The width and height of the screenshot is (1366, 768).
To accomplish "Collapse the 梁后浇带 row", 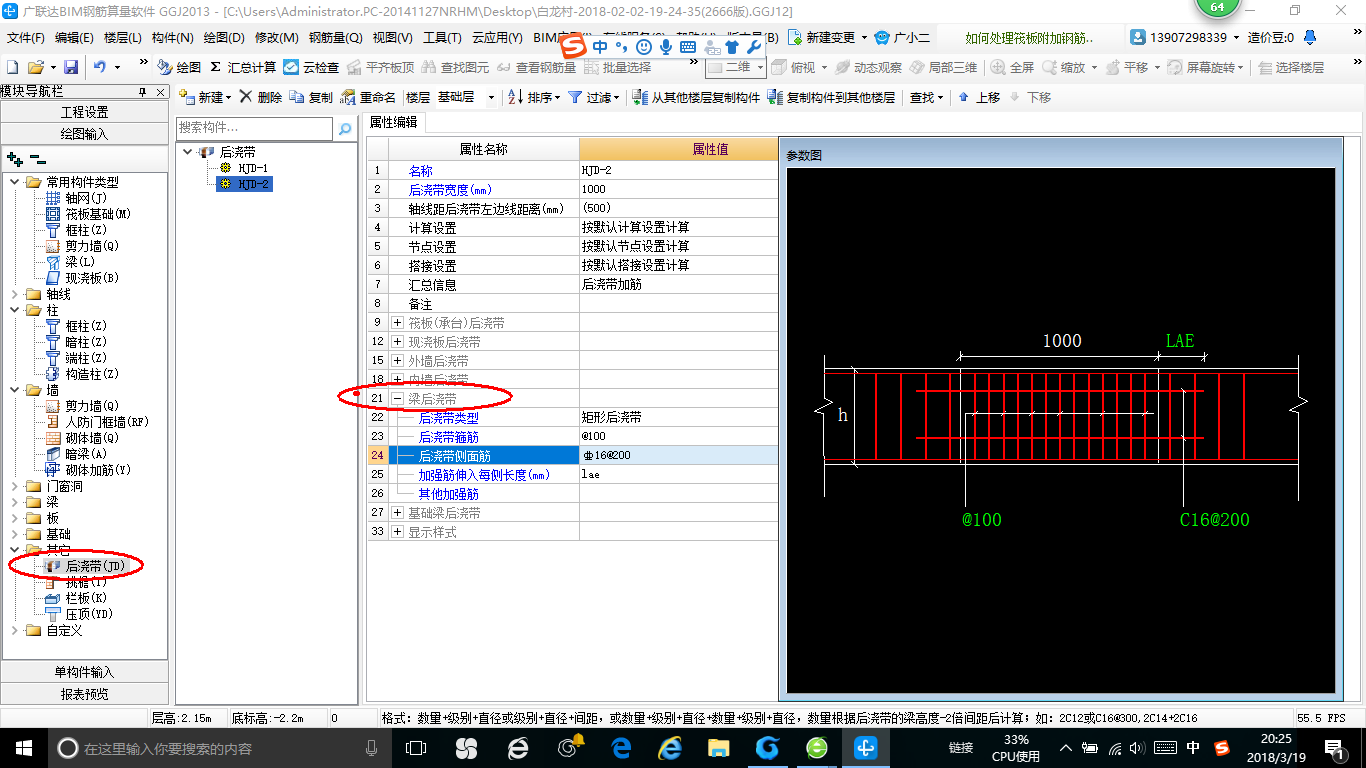I will coord(397,399).
